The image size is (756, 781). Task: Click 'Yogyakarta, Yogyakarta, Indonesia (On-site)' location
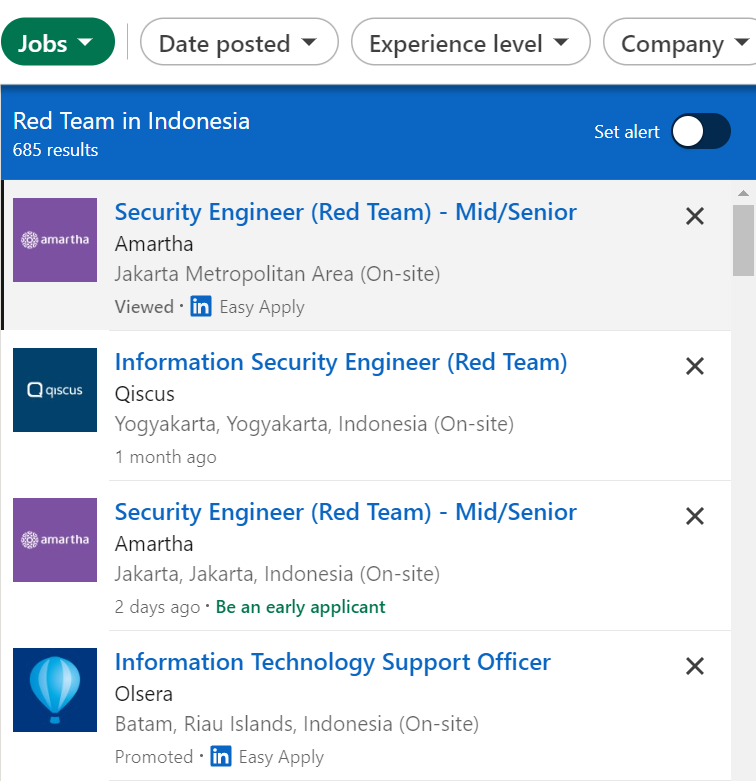click(314, 424)
